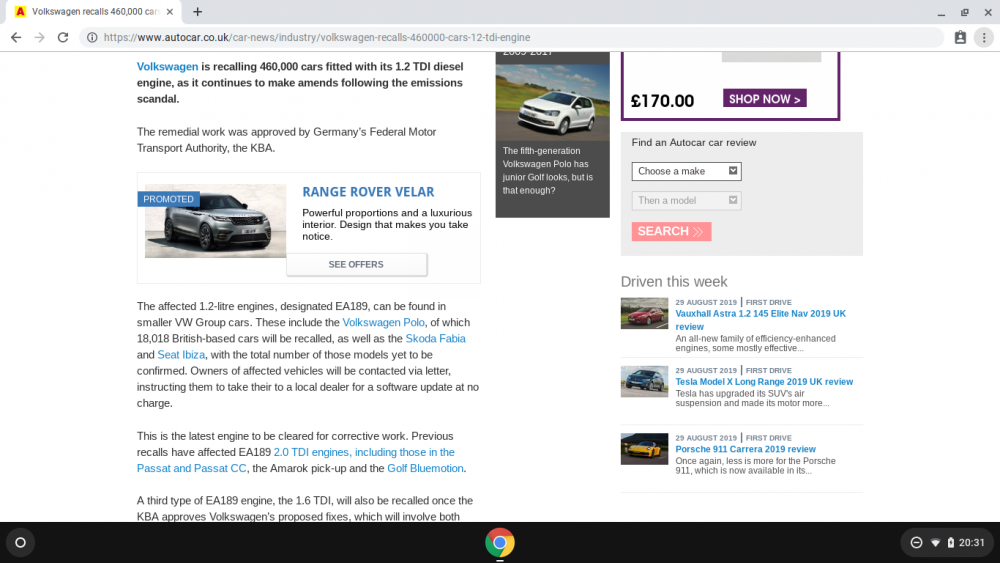1000x563 pixels.
Task: Click the SEARCH button for car reviews
Action: [x=671, y=231]
